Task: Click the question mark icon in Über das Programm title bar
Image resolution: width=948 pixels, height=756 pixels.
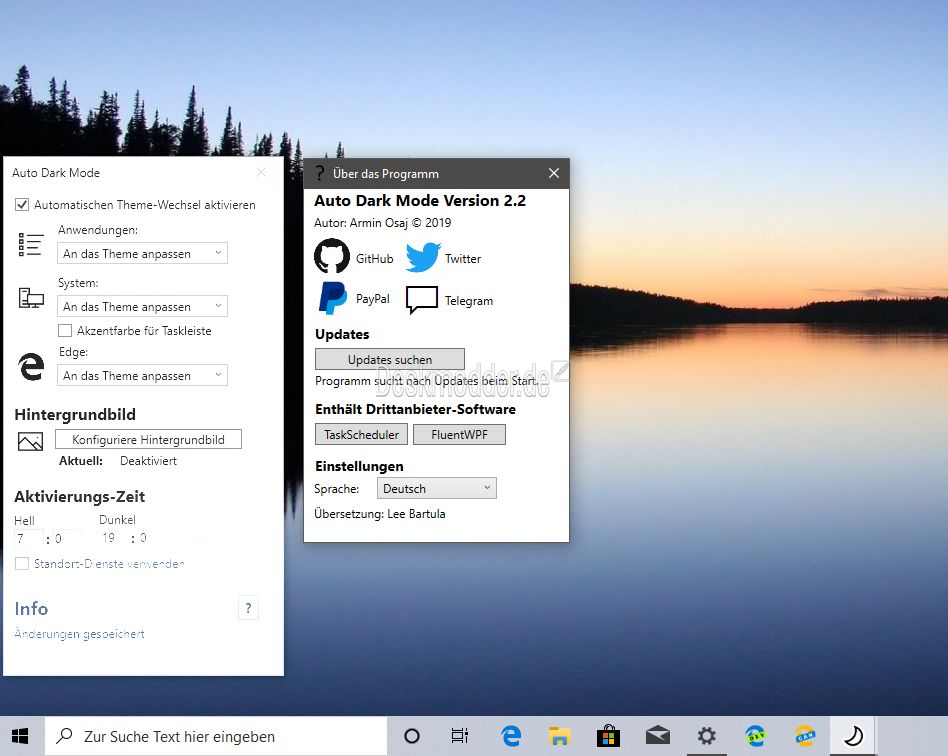Action: [320, 174]
